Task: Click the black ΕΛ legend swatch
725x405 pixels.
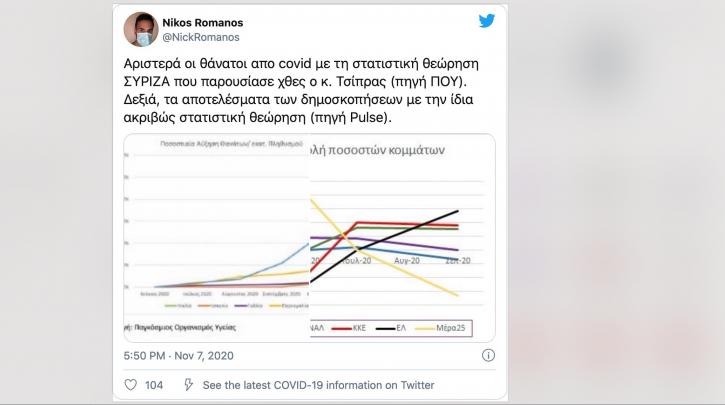Action: pyautogui.click(x=388, y=327)
